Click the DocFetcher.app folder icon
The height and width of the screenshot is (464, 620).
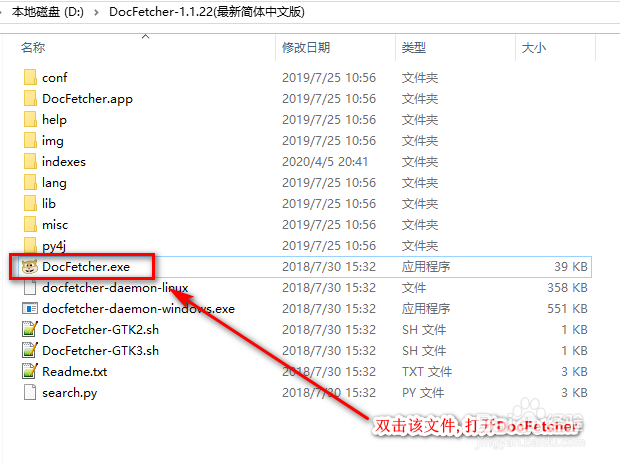click(30, 98)
